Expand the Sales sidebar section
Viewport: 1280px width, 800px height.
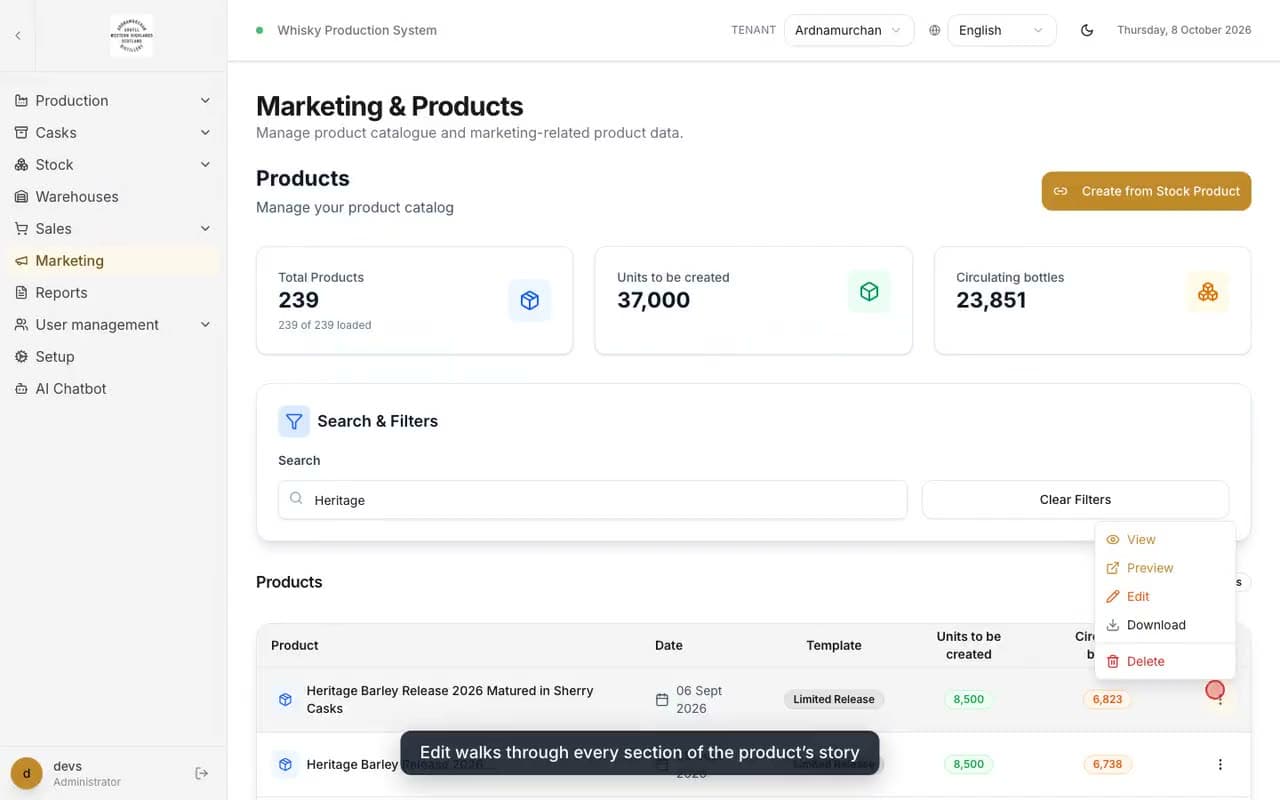[113, 228]
